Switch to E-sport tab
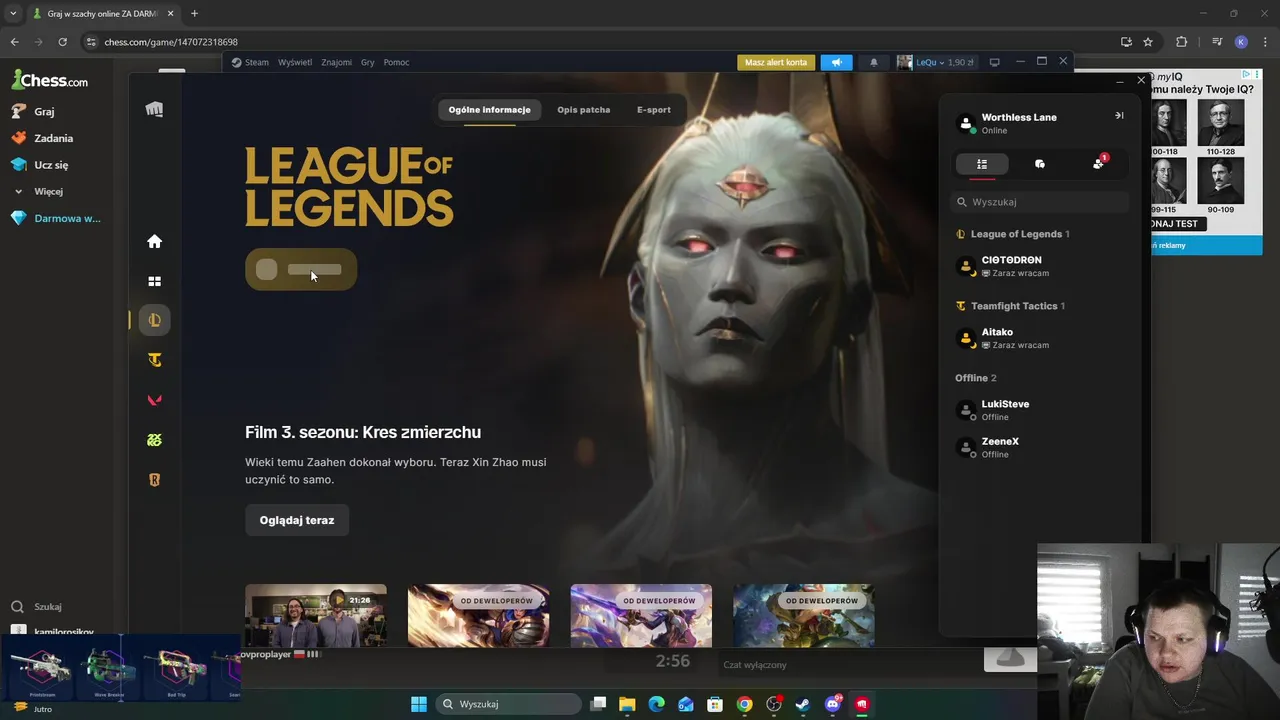 (654, 110)
